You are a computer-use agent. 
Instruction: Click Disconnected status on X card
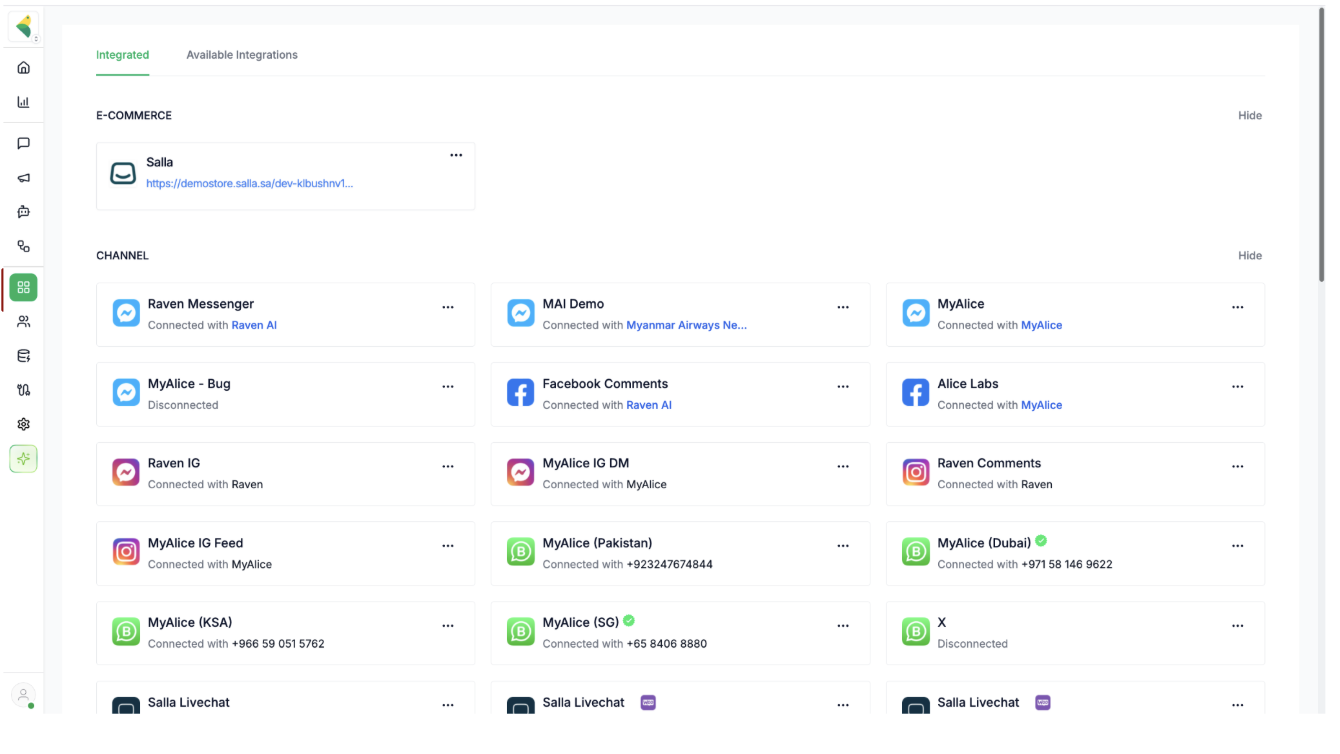(x=973, y=644)
